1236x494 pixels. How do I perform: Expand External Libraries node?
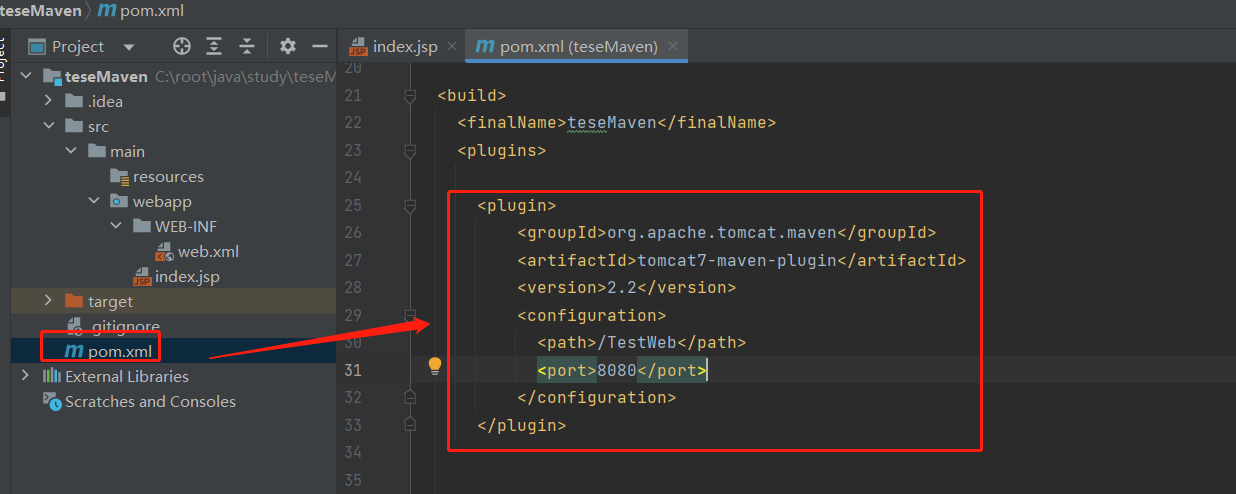tap(26, 376)
